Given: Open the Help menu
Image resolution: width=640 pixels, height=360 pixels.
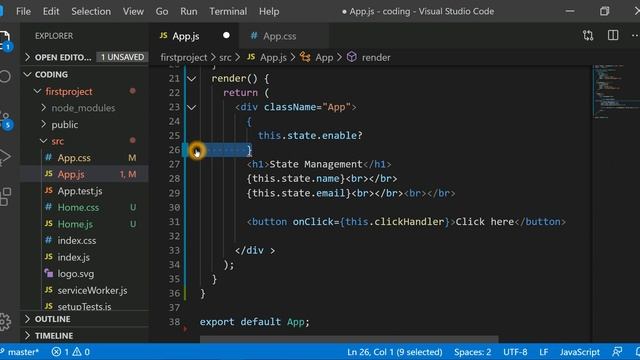Looking at the screenshot, I should (269, 11).
